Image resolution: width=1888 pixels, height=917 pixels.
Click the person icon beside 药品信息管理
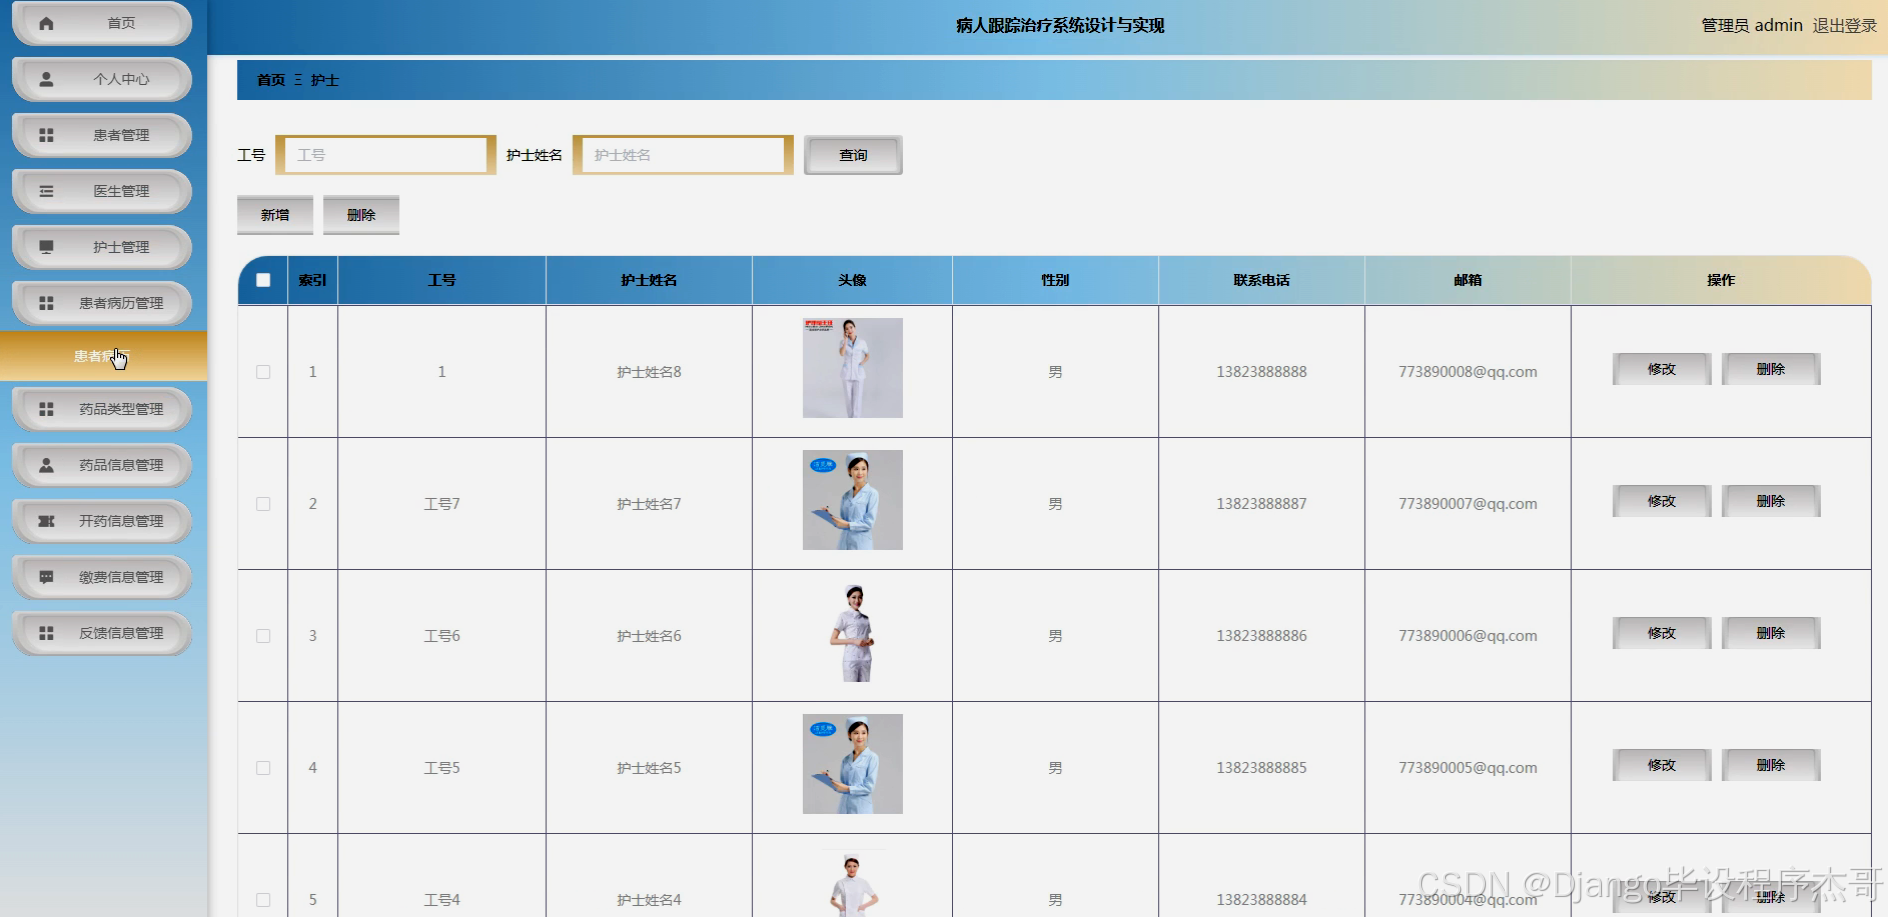click(x=46, y=465)
